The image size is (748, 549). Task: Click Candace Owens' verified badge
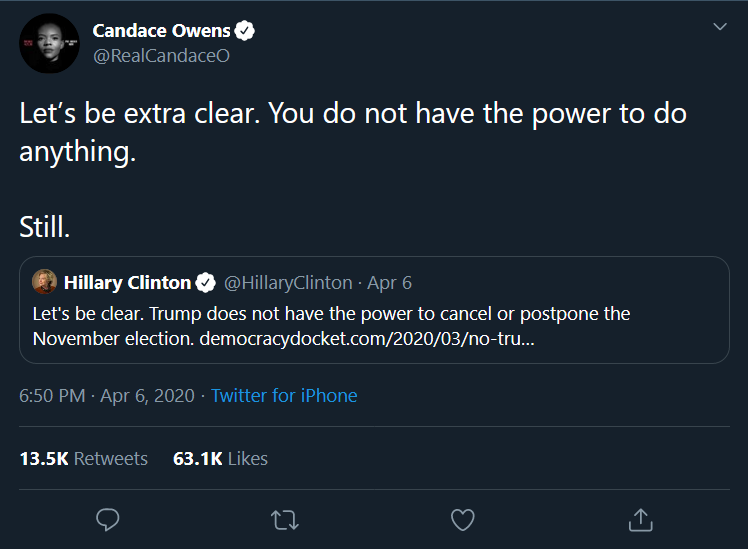point(245,31)
